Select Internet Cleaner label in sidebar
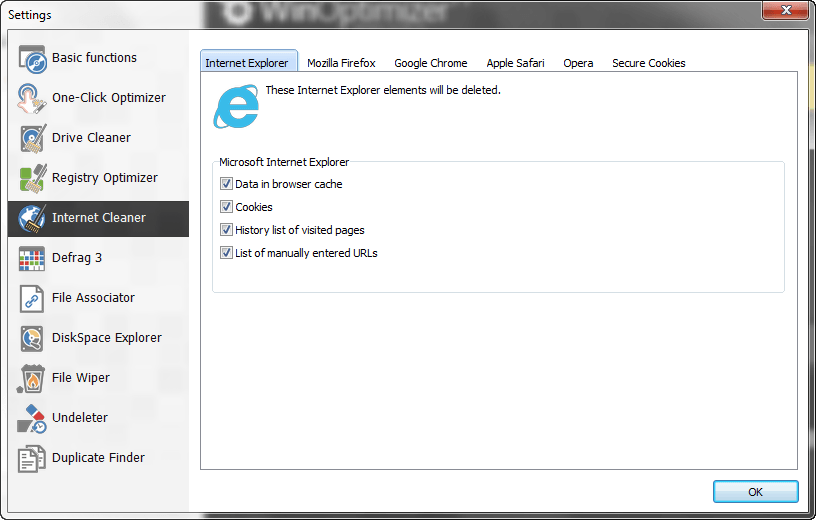 (99, 218)
